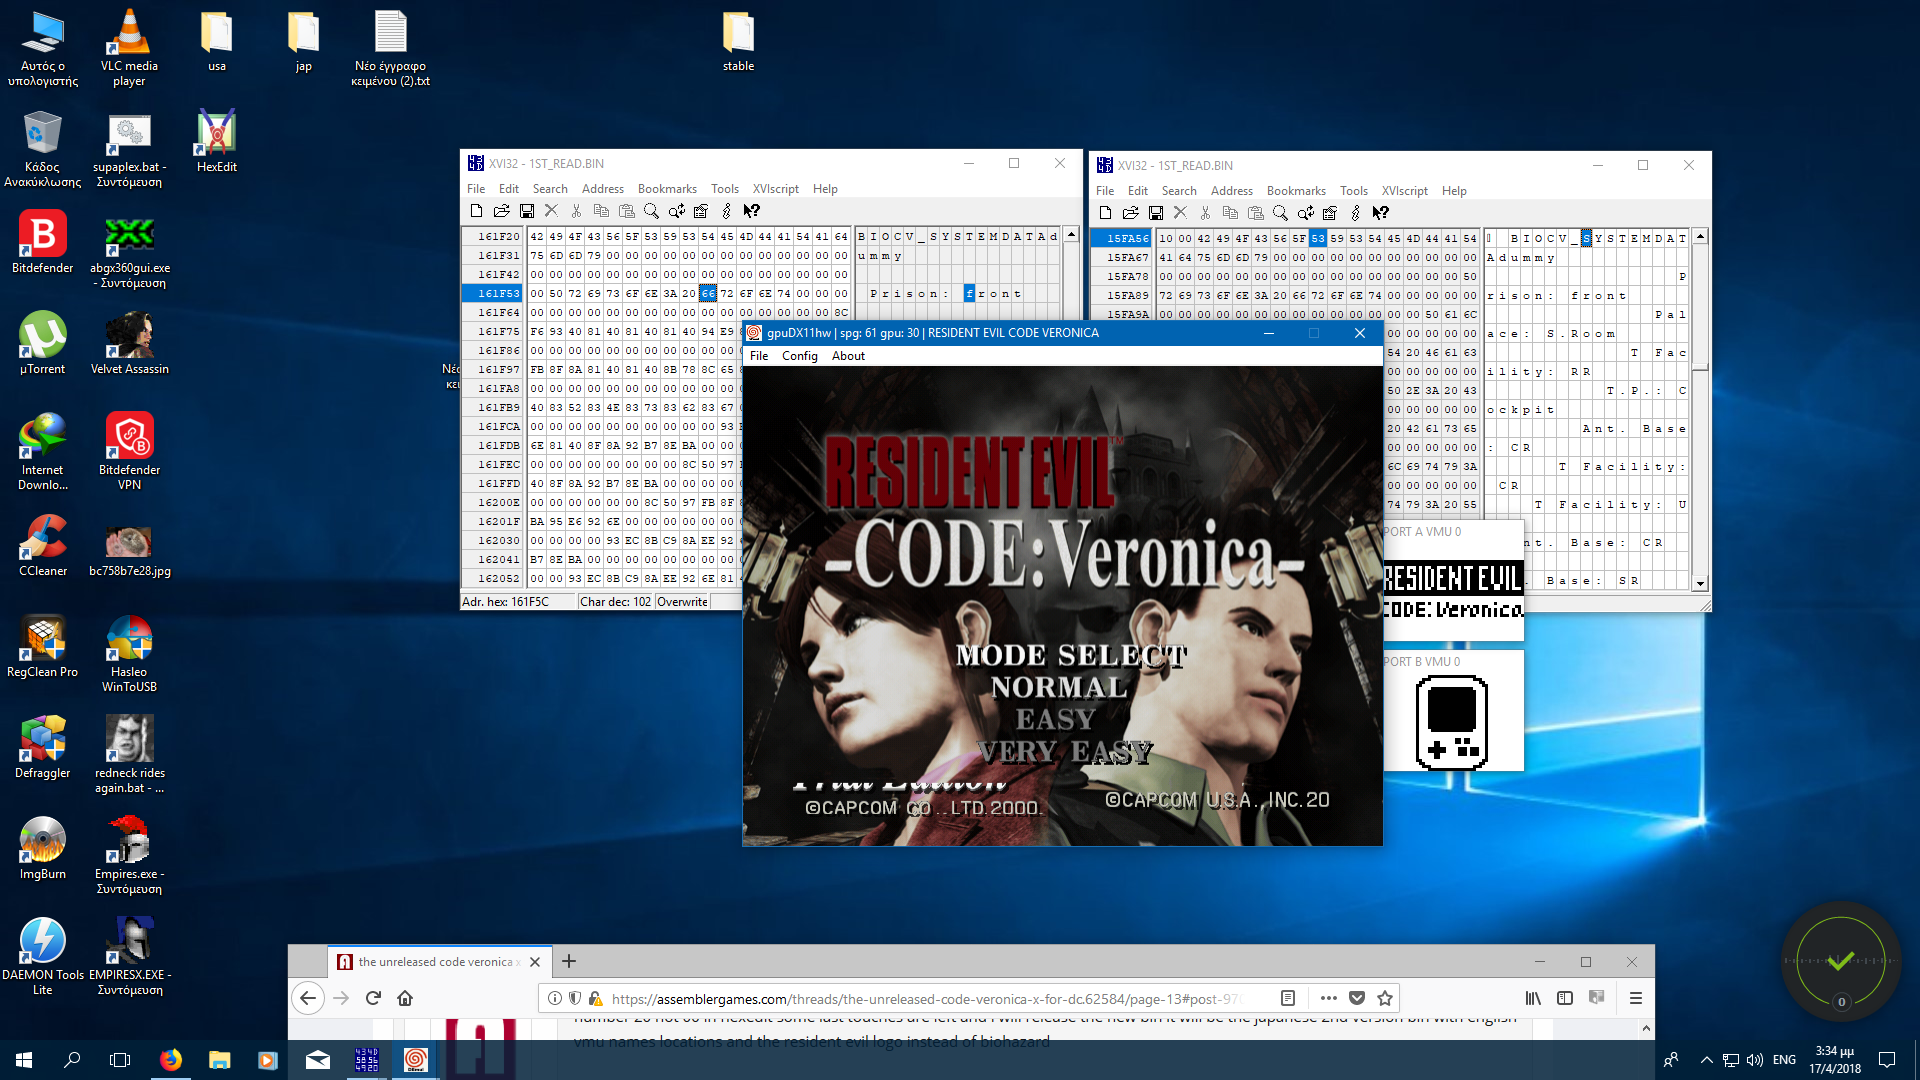Open Windows Start menu
This screenshot has height=1080, width=1920.
[x=24, y=1060]
